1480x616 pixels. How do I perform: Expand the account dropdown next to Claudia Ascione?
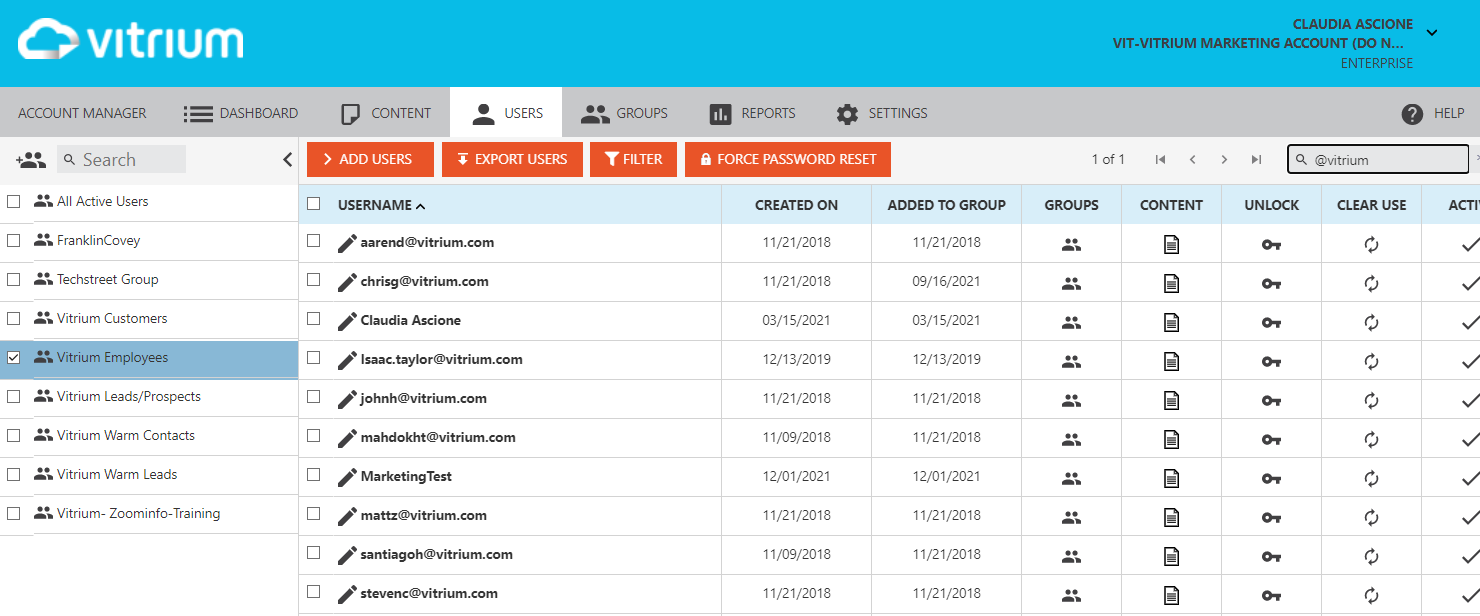pos(1431,33)
